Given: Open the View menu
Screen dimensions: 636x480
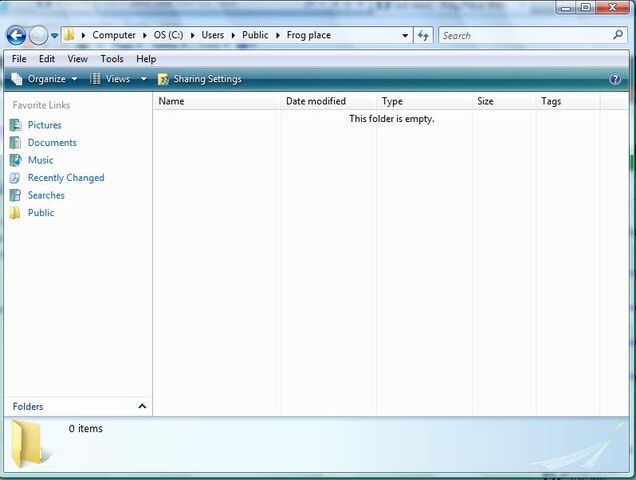Looking at the screenshot, I should (x=77, y=59).
